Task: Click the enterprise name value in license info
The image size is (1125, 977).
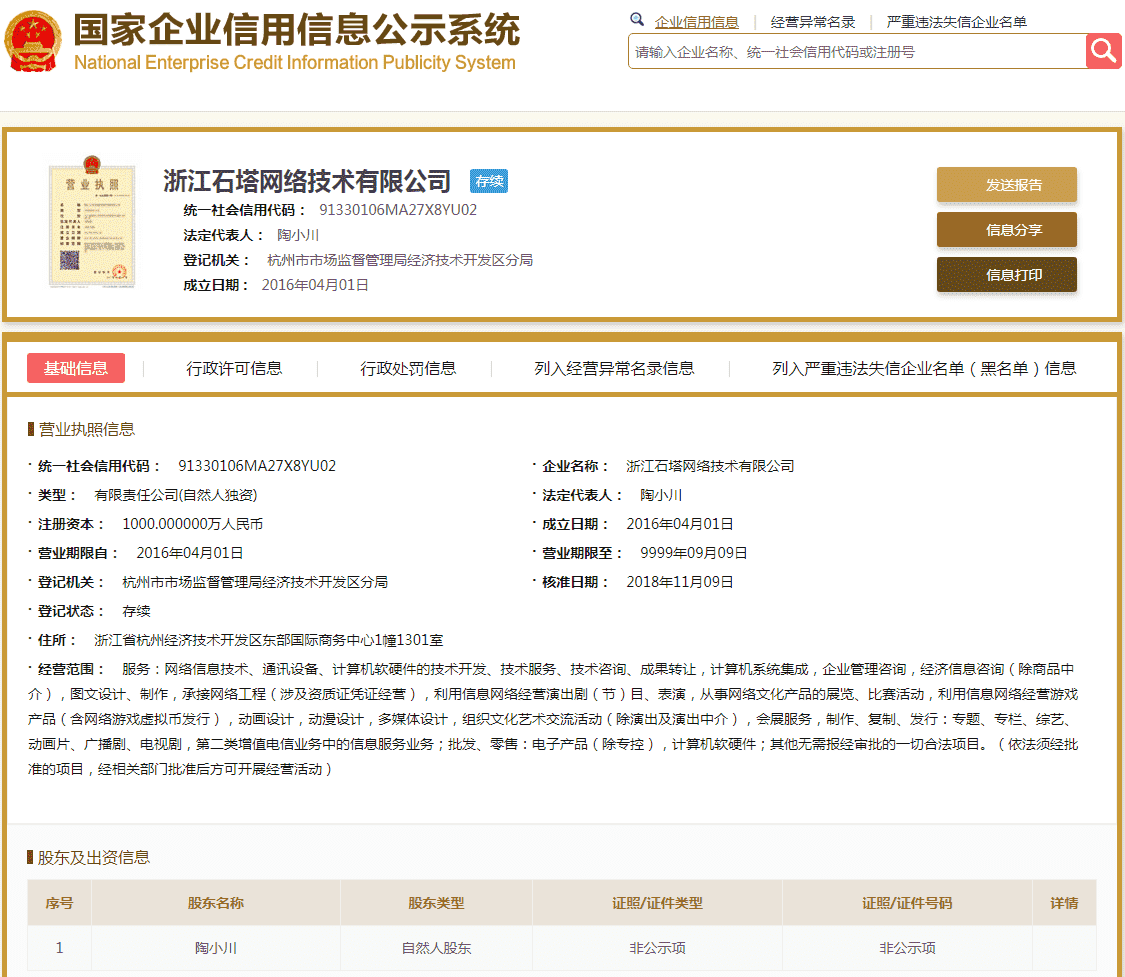Action: [x=710, y=466]
